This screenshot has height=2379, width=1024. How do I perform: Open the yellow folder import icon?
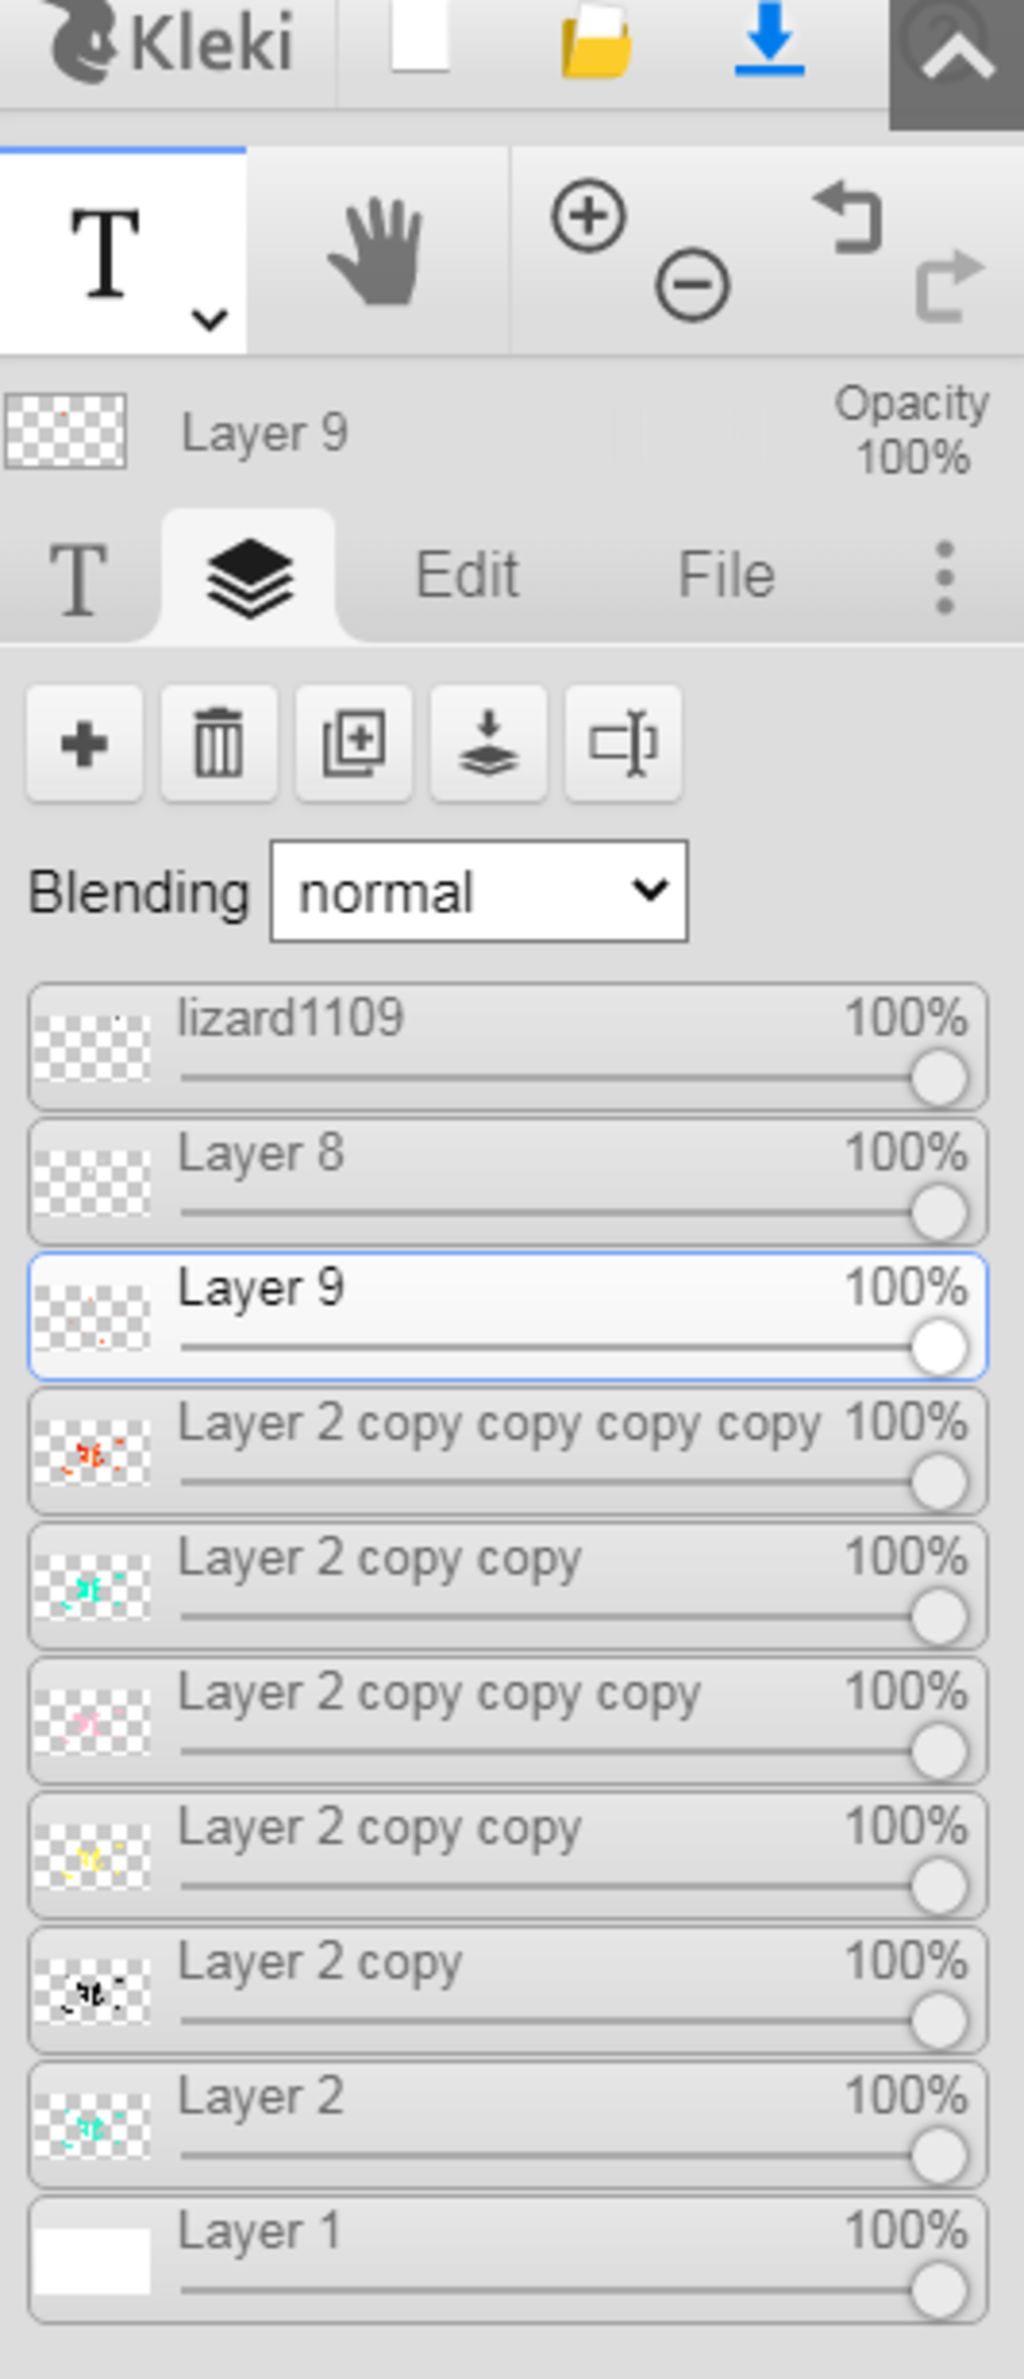(x=596, y=42)
